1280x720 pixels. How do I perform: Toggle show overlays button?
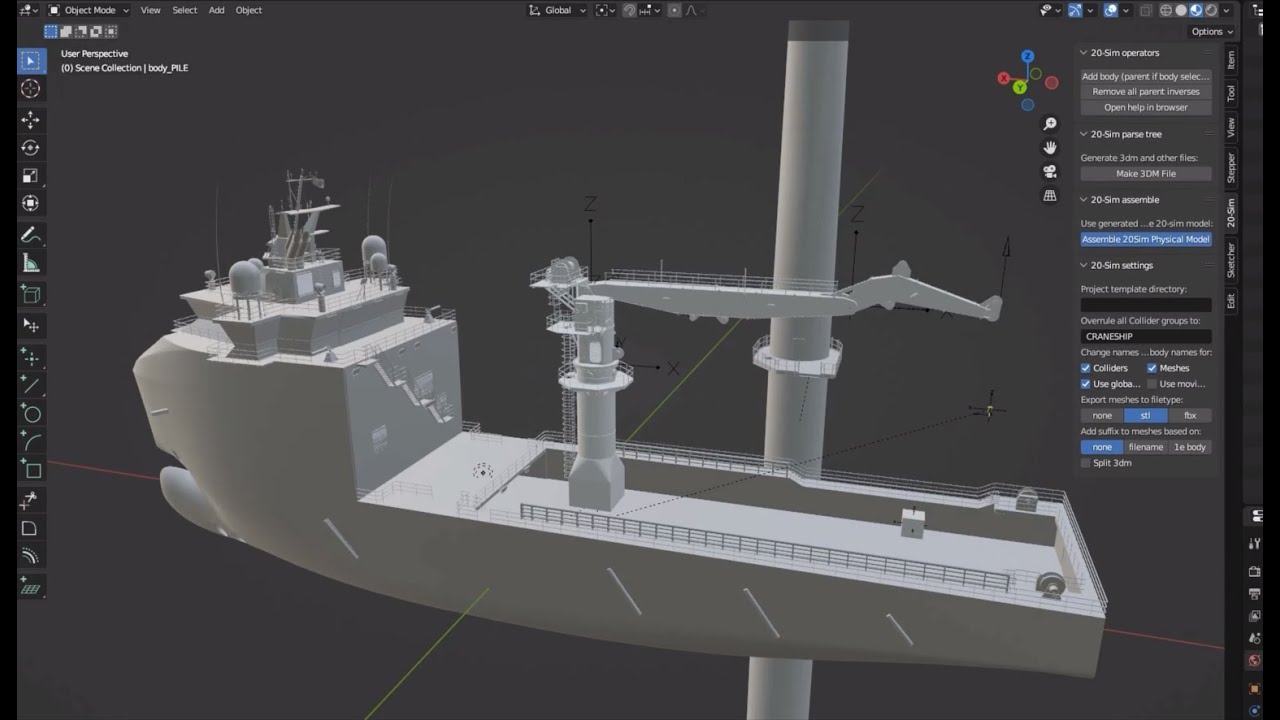coord(1111,10)
